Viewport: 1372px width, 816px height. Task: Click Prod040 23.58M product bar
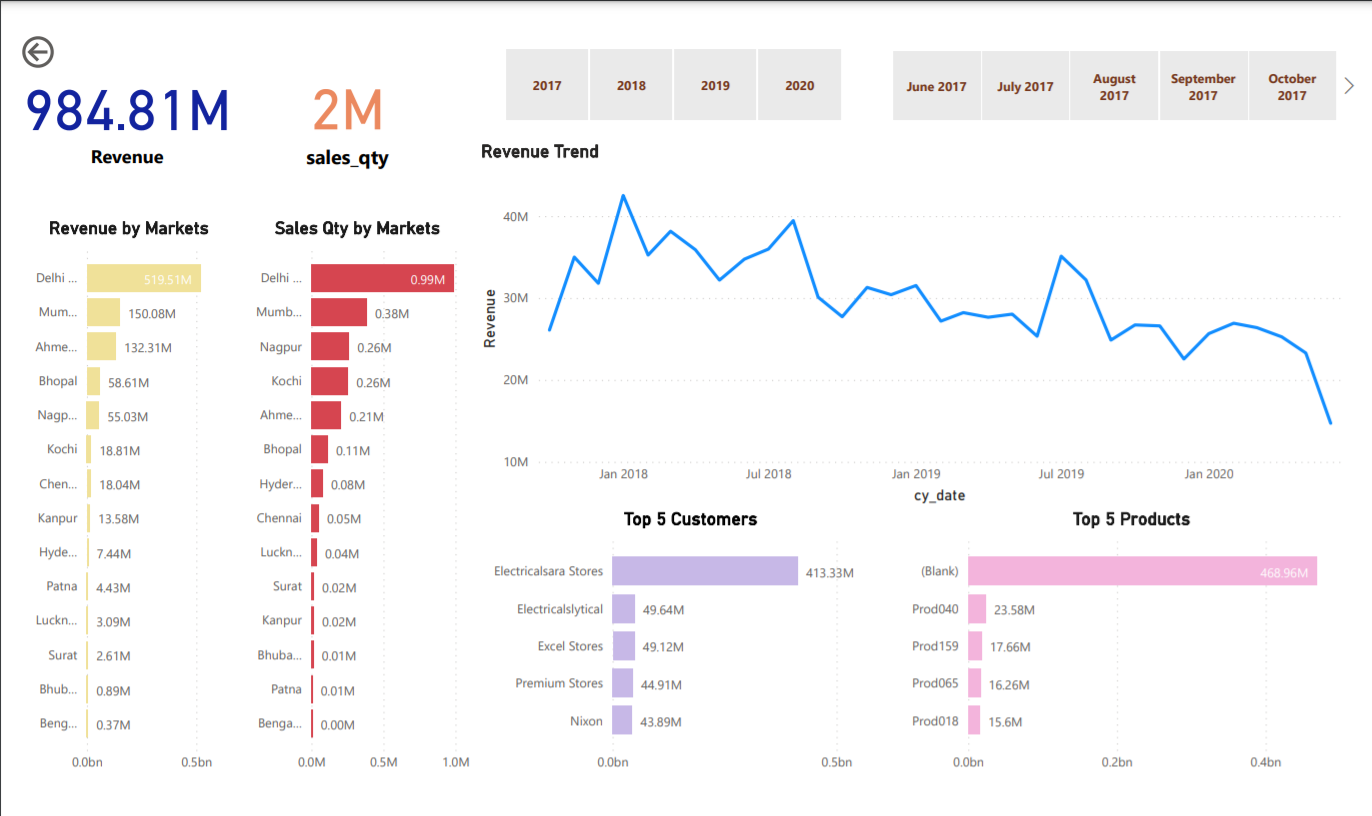coord(977,609)
